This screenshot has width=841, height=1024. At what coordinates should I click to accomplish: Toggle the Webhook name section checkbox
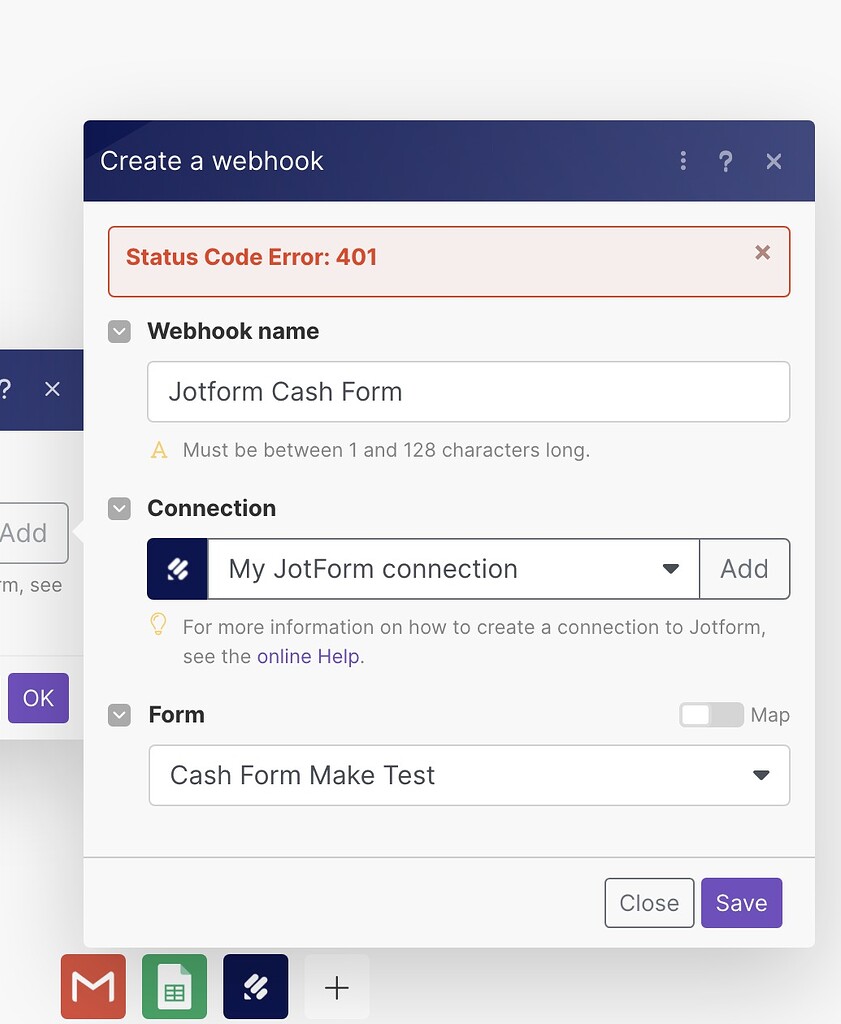click(x=119, y=331)
